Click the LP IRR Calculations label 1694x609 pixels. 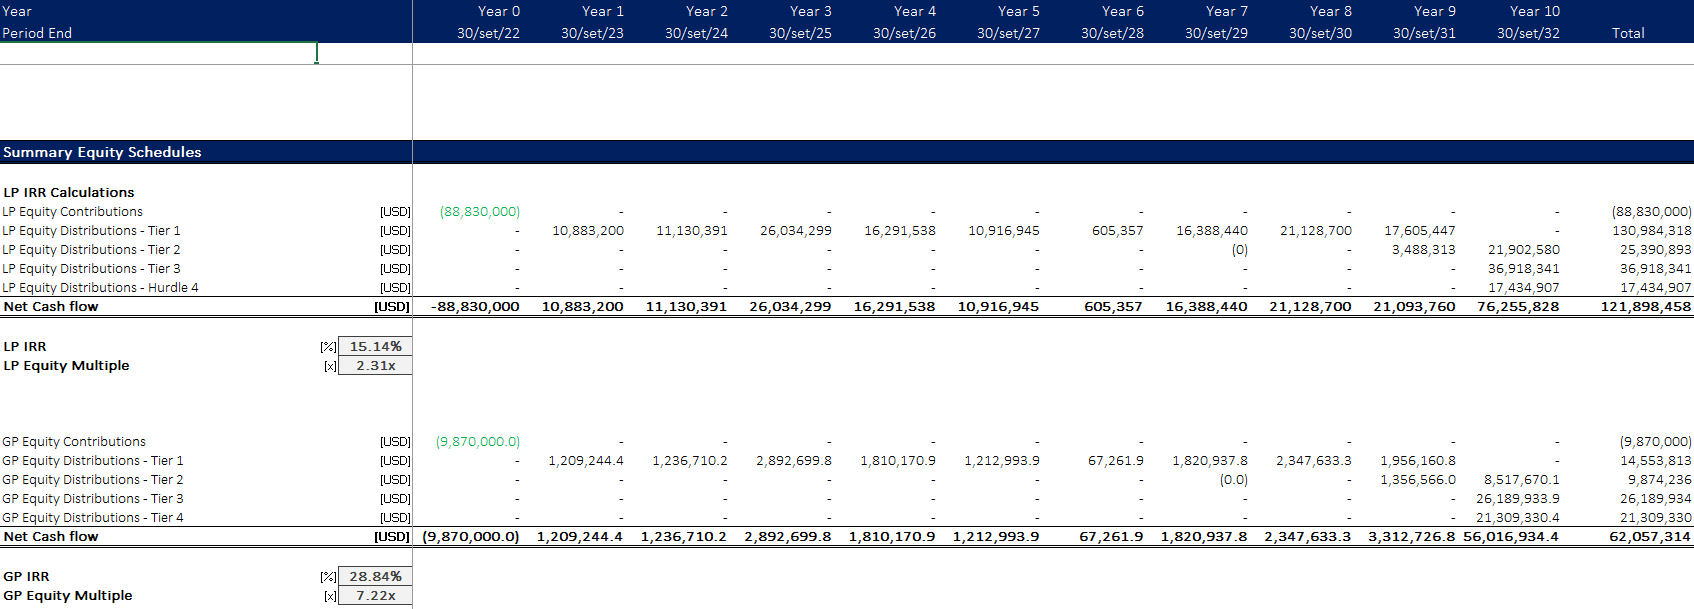(68, 192)
